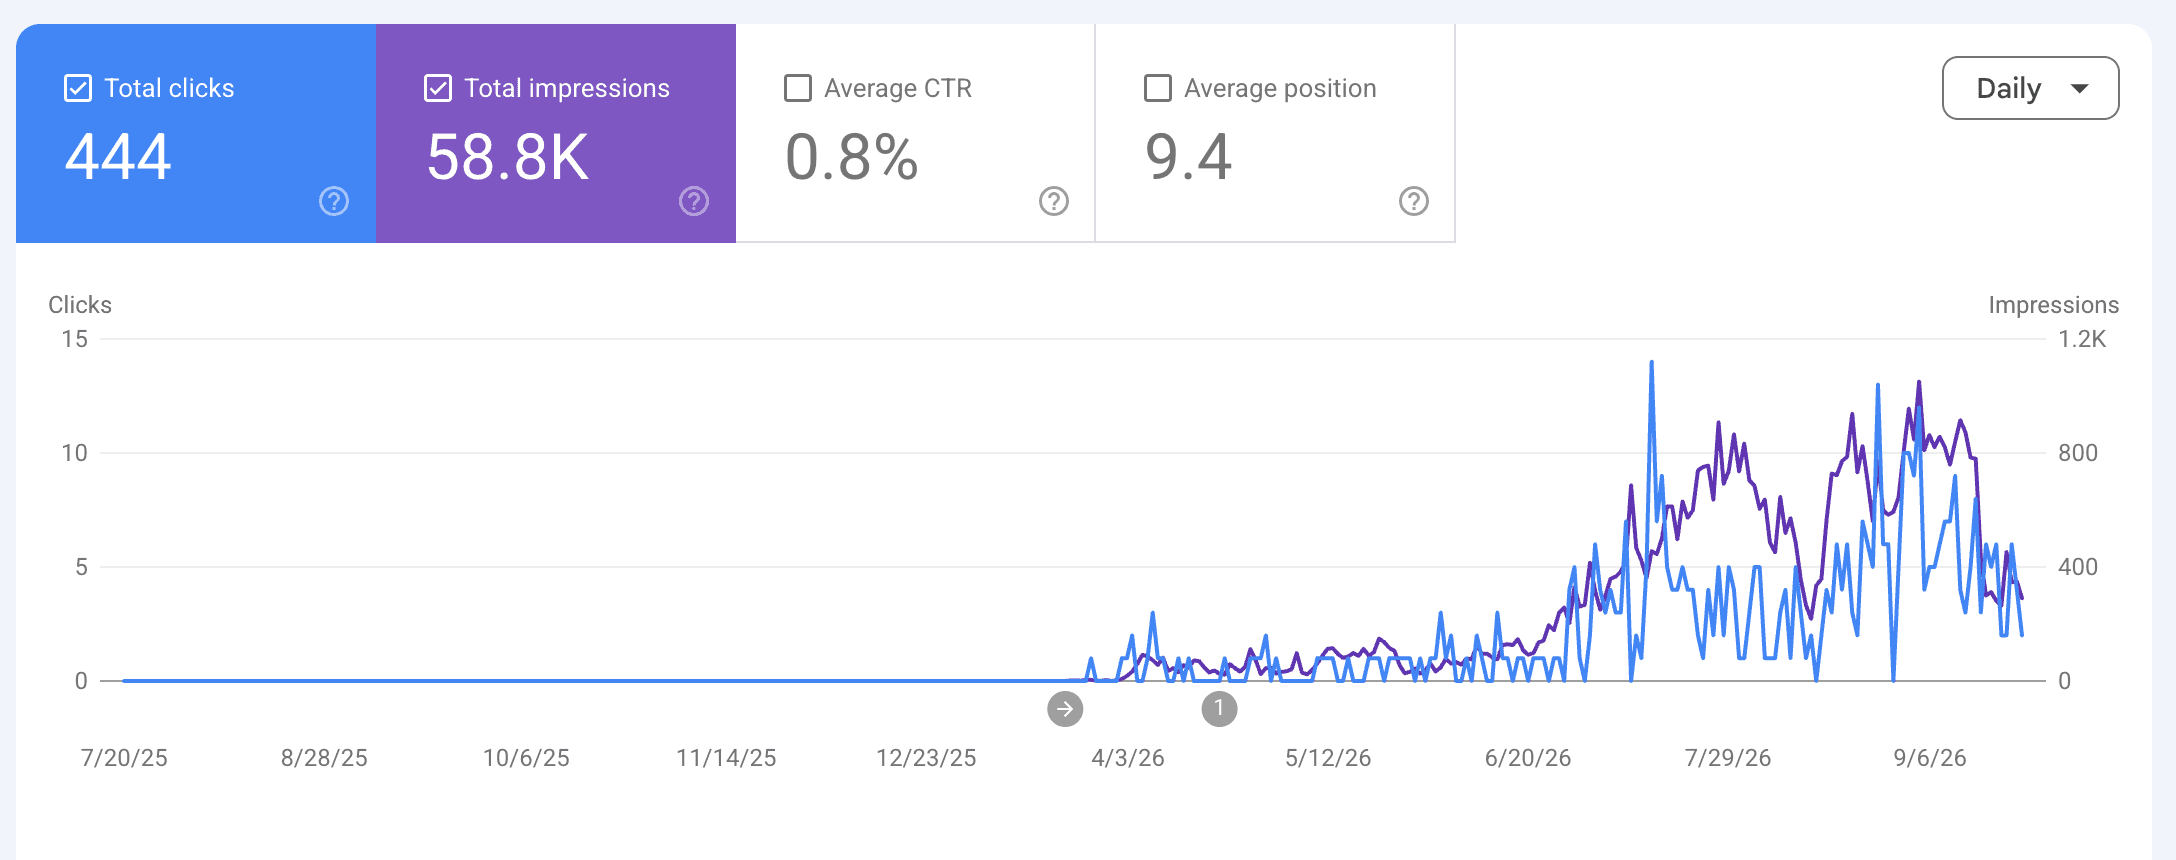Open help icon on Average CTR card
The height and width of the screenshot is (860, 2176).
coord(1054,201)
